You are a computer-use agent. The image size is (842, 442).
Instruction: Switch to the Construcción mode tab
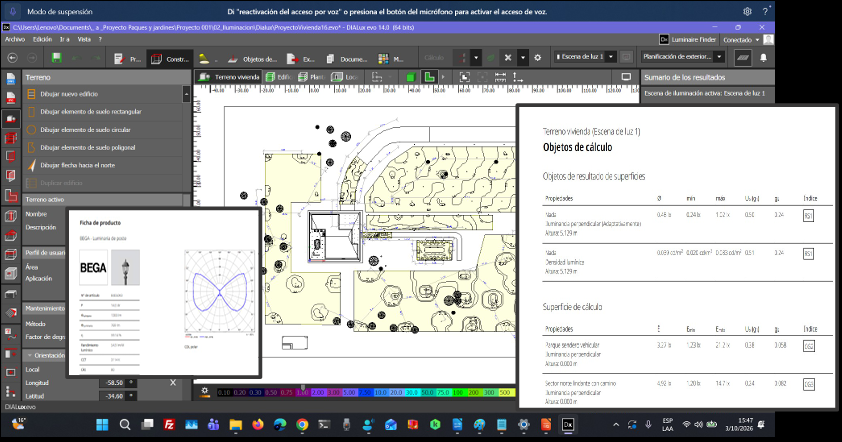tap(170, 59)
